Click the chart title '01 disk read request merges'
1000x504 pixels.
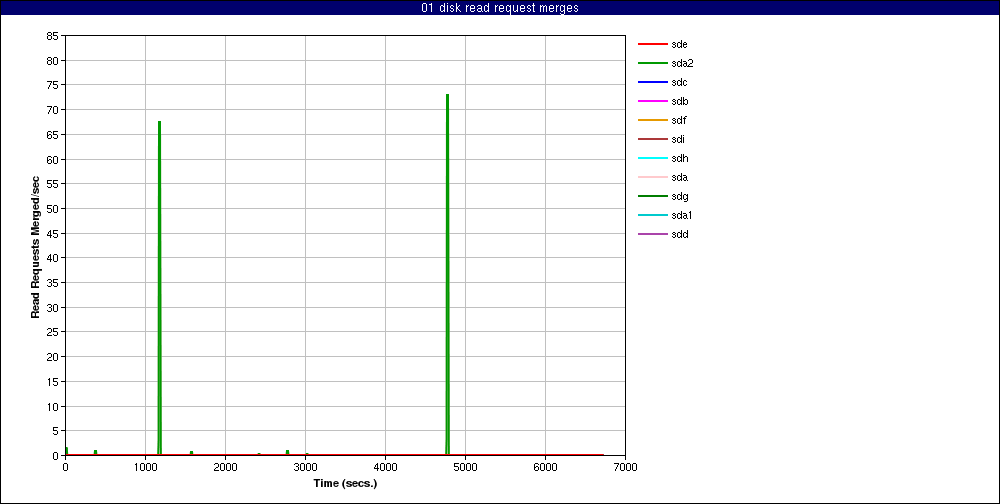click(x=499, y=8)
